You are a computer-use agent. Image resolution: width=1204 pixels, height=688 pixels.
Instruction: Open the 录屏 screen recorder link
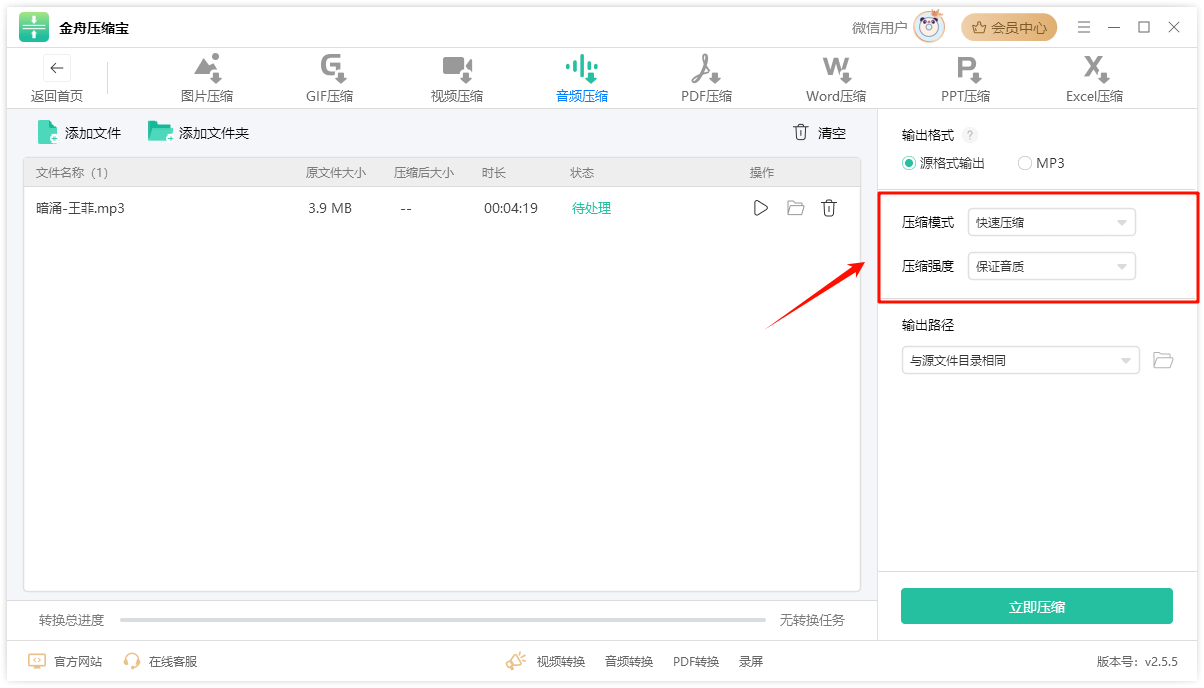coord(751,661)
